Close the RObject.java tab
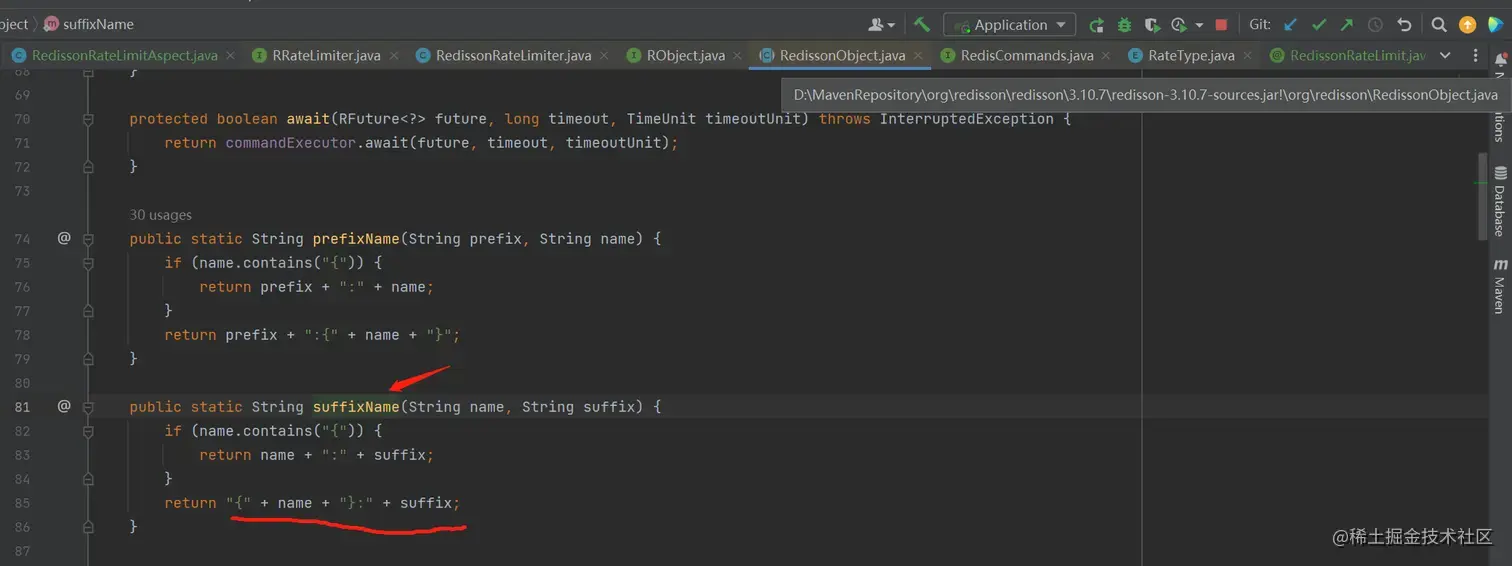The width and height of the screenshot is (1512, 566). tap(736, 56)
